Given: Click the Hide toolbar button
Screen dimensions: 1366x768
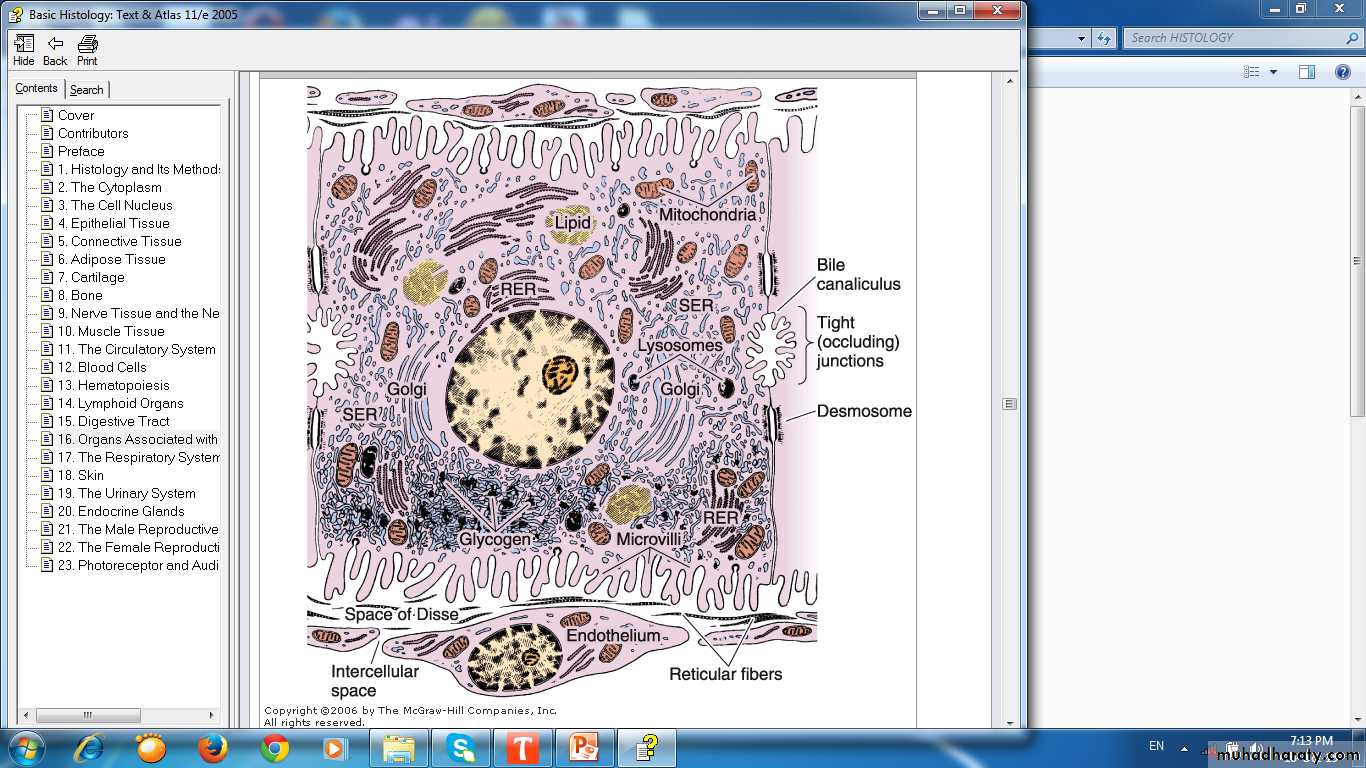Looking at the screenshot, I should coord(24,50).
